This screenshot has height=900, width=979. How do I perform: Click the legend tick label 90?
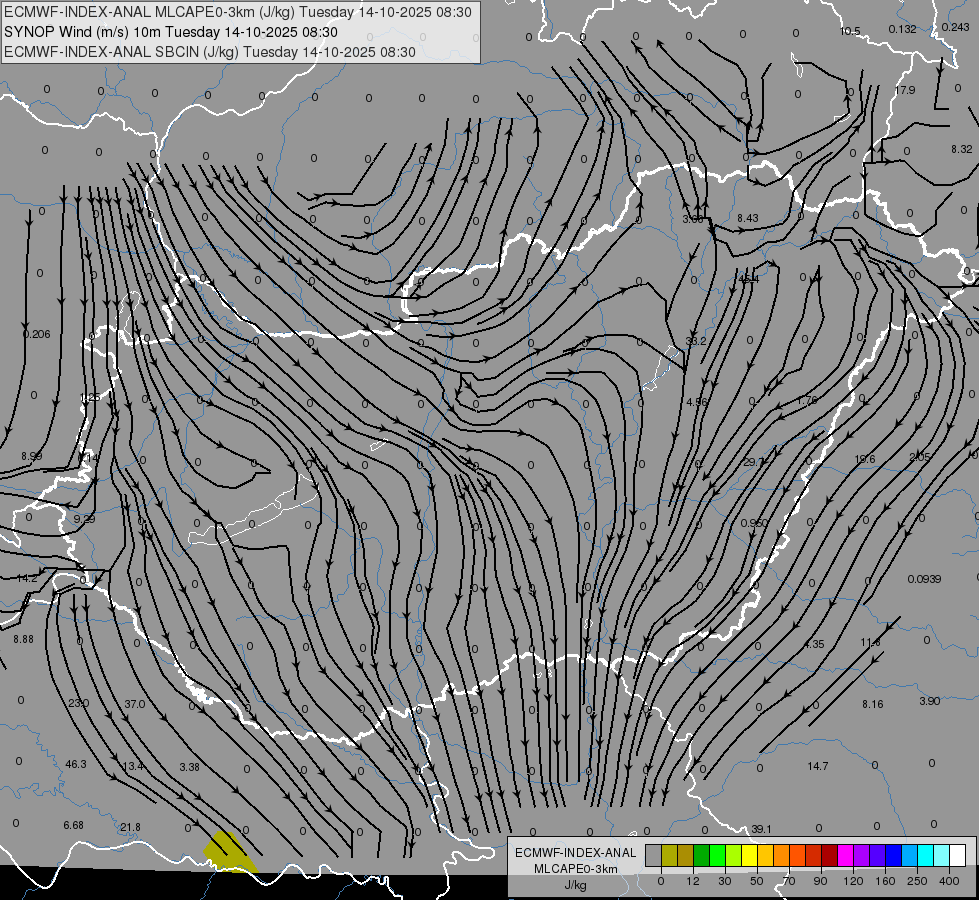820,881
